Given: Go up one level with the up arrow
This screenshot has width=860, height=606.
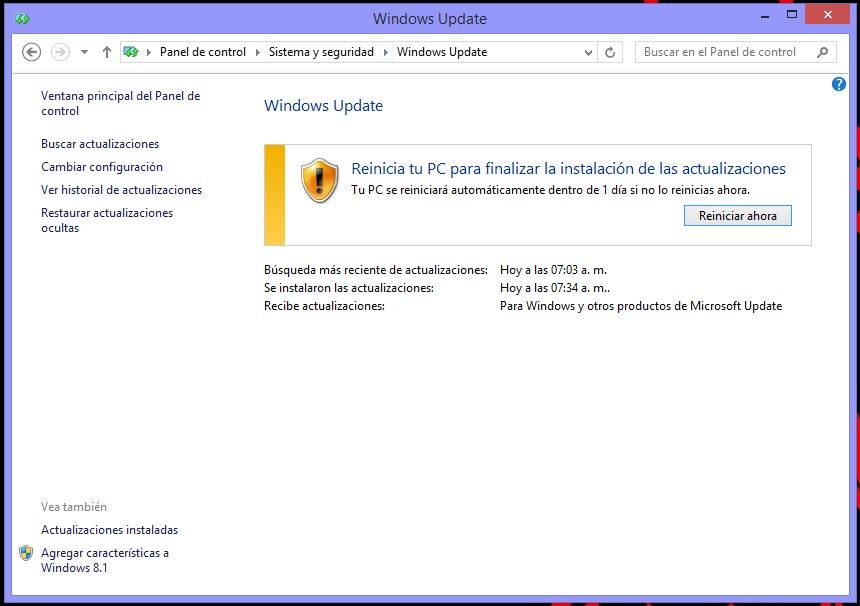Looking at the screenshot, I should tap(106, 51).
